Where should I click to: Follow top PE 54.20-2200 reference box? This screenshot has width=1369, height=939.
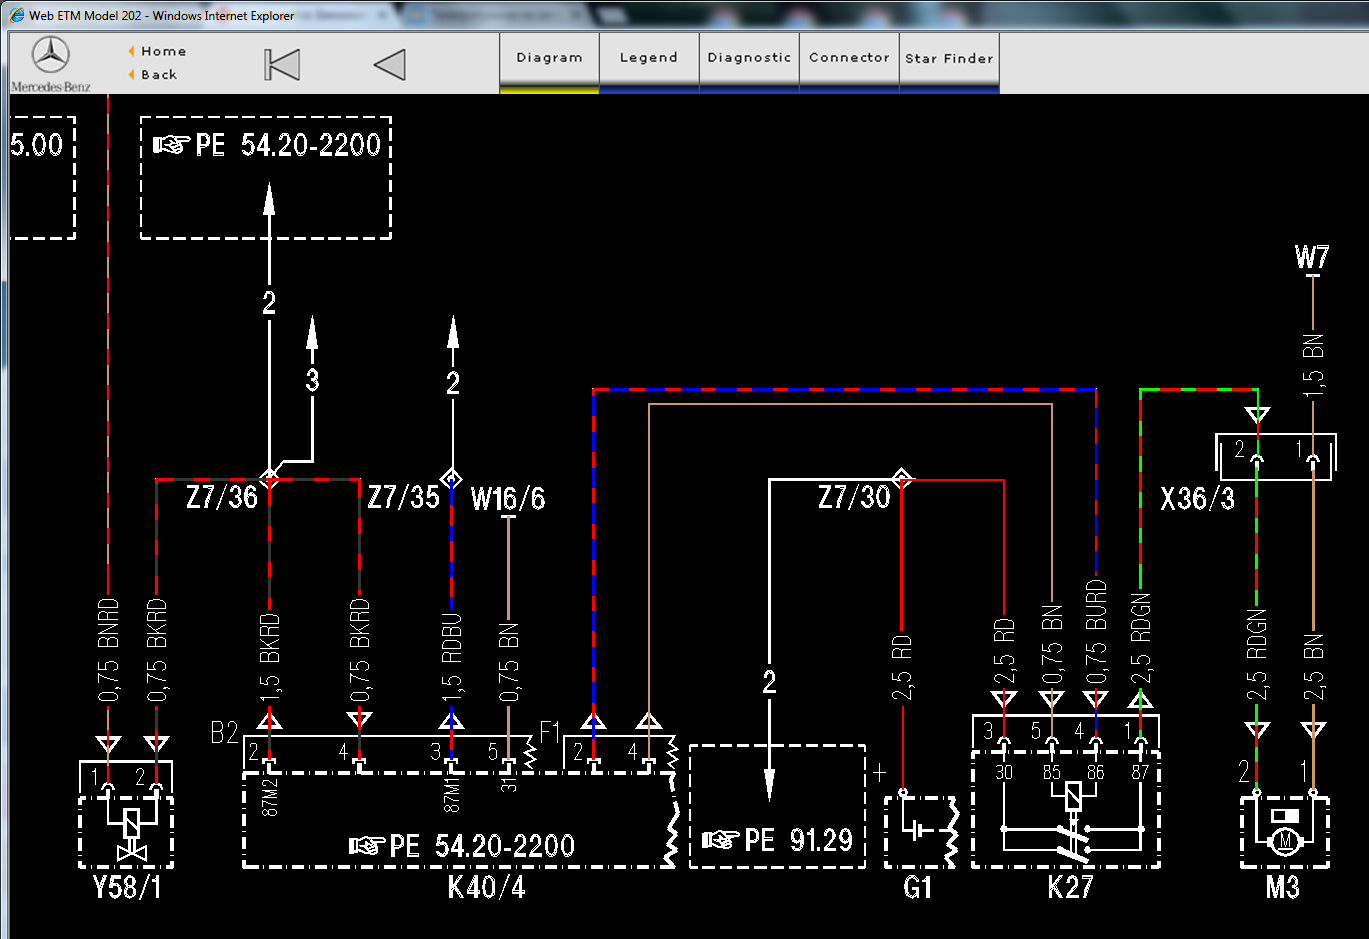click(266, 178)
